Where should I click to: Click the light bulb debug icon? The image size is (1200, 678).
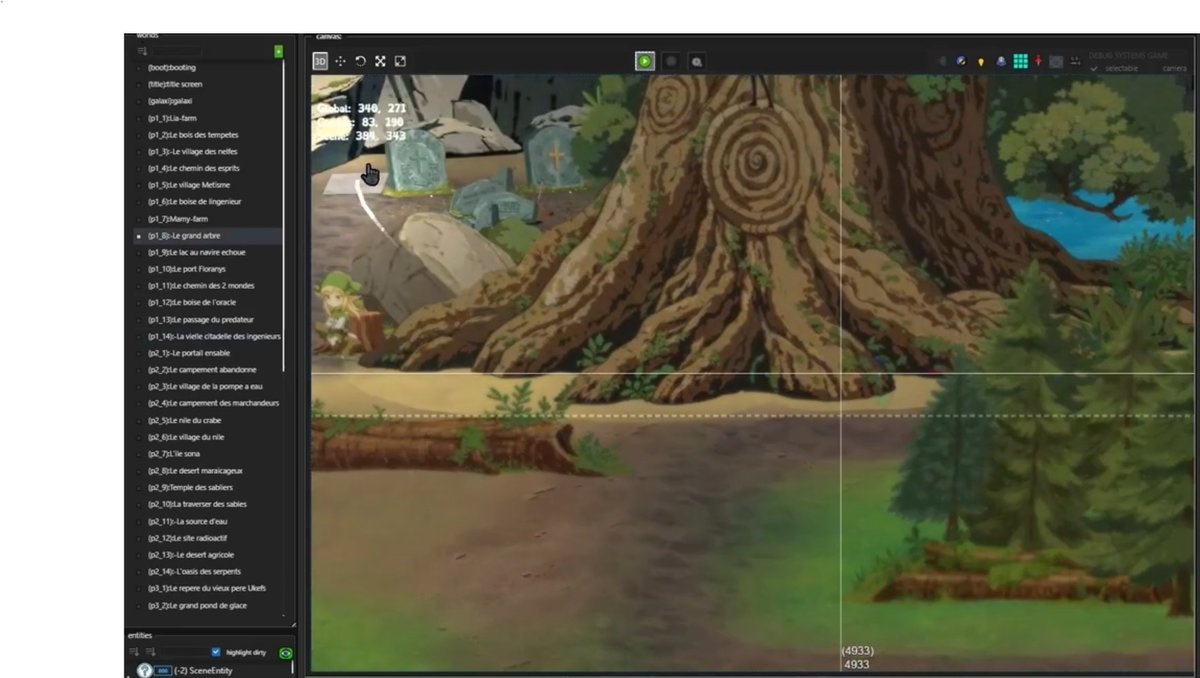point(981,61)
